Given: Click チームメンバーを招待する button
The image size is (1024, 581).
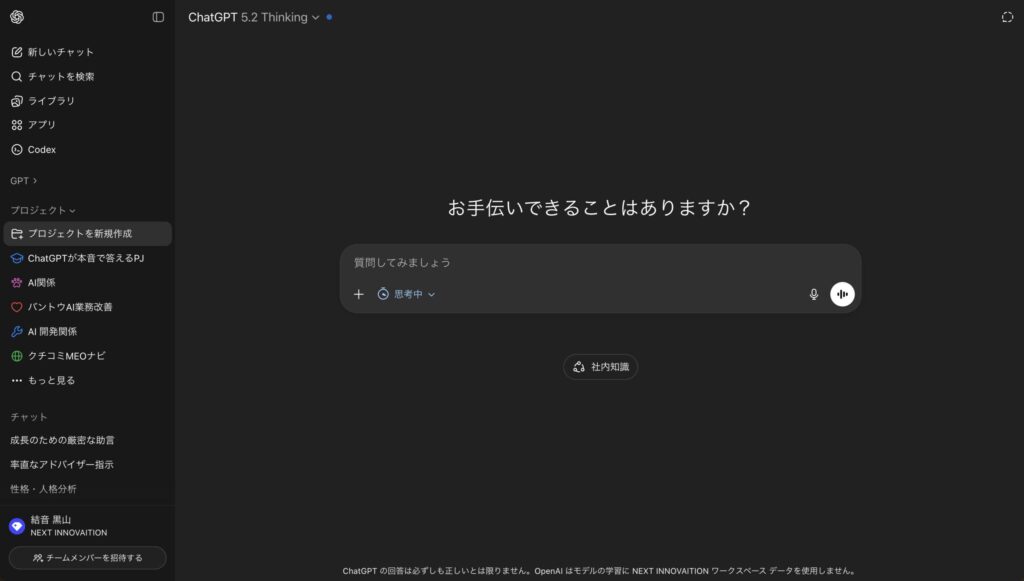Looking at the screenshot, I should coord(88,557).
